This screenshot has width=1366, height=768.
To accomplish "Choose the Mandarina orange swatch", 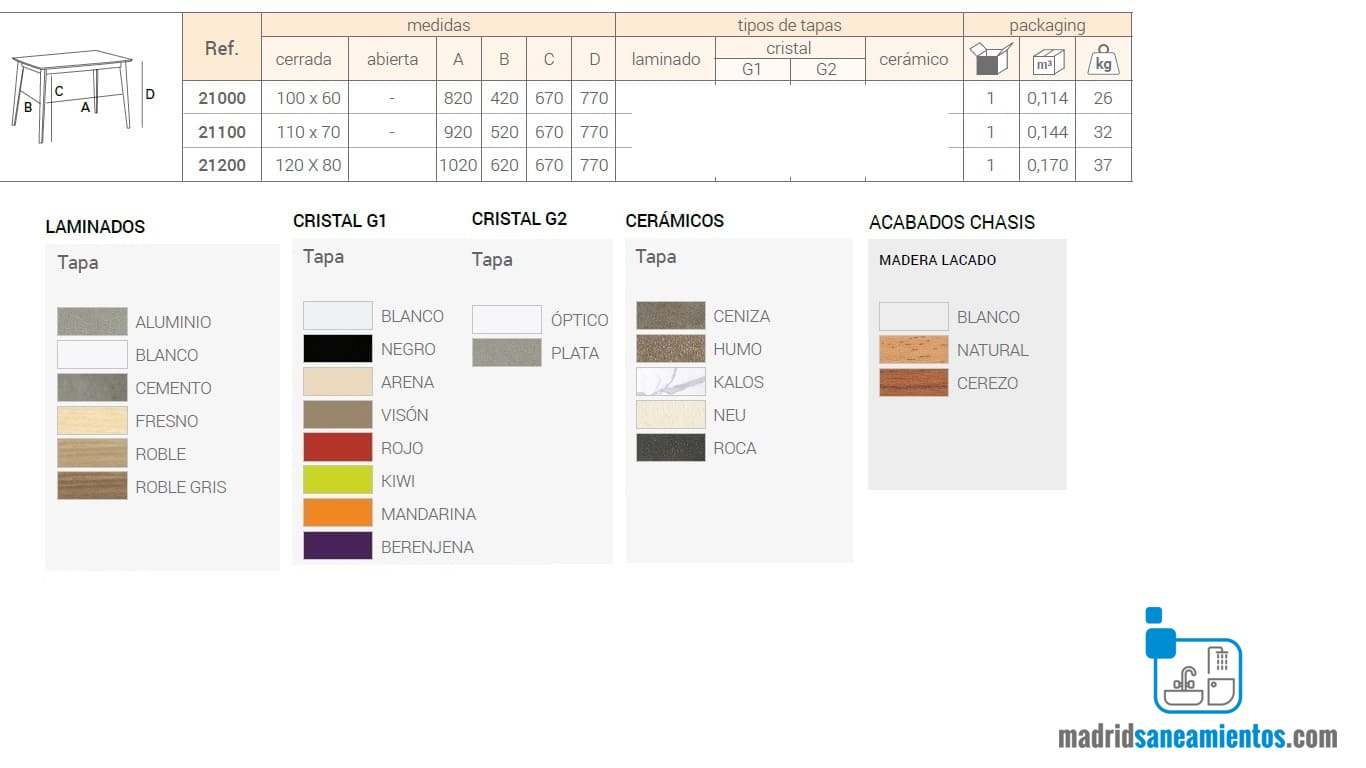I will [338, 514].
